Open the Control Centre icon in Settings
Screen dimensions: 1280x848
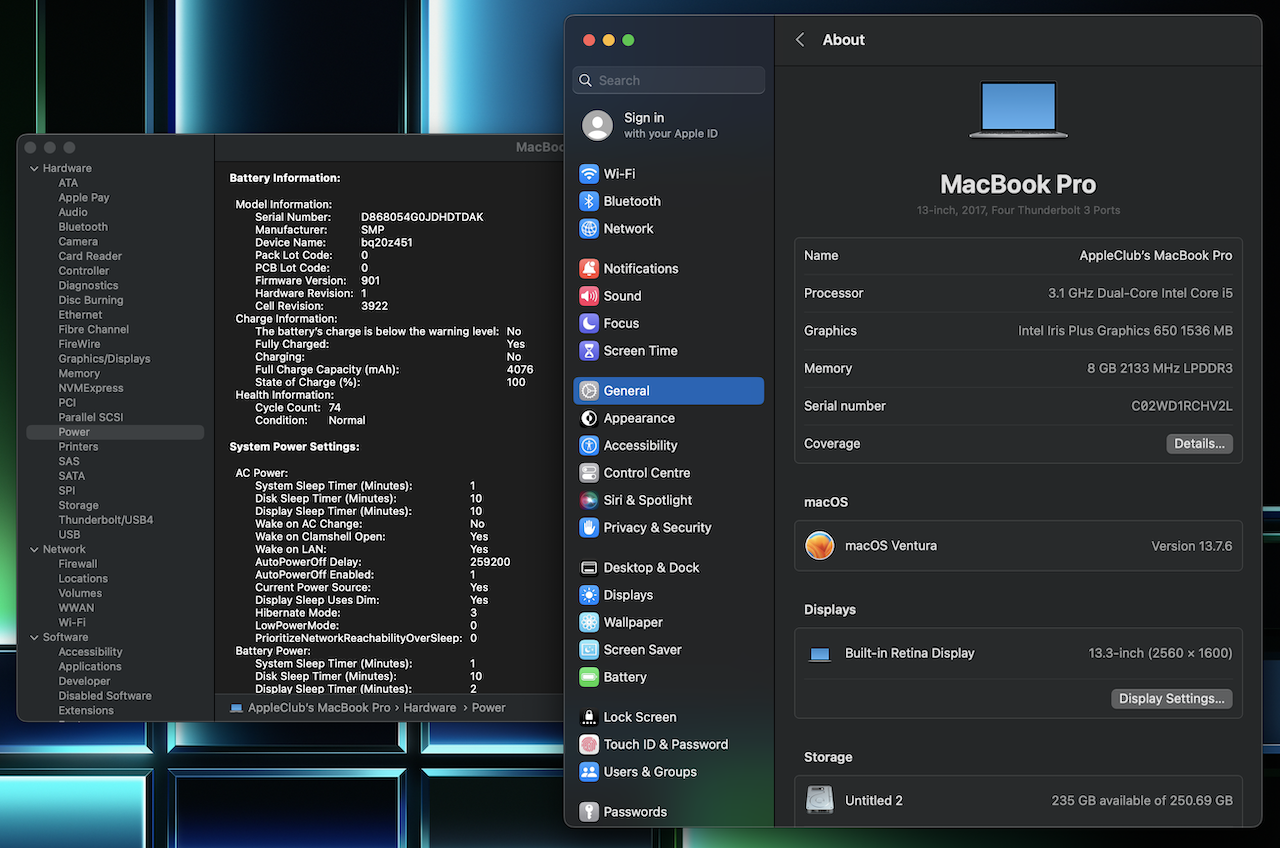[589, 473]
